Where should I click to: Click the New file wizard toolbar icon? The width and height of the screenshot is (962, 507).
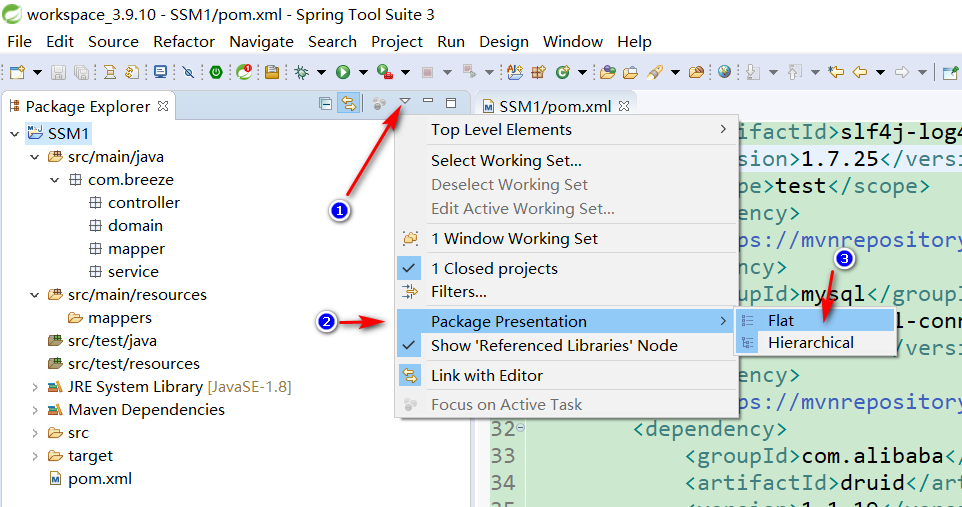pyautogui.click(x=17, y=72)
